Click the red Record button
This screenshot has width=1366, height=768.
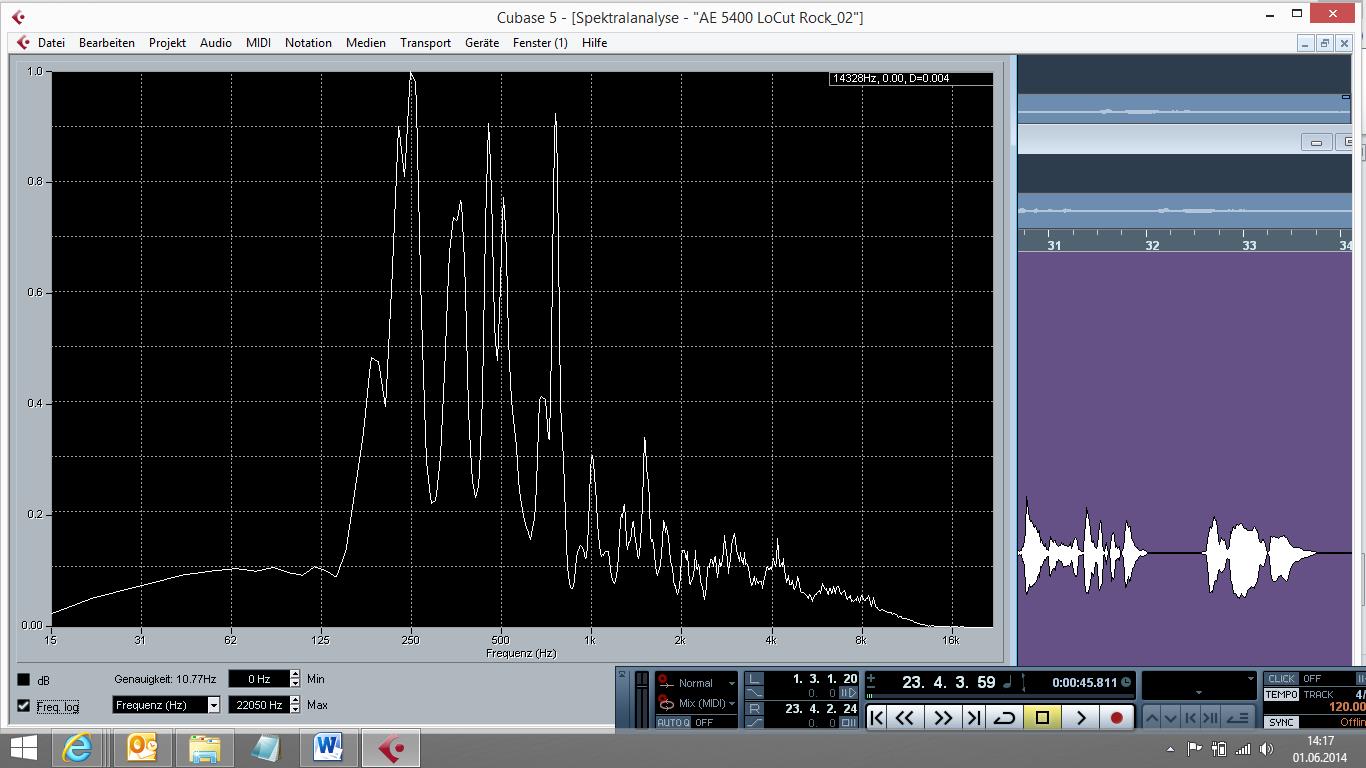[1117, 717]
